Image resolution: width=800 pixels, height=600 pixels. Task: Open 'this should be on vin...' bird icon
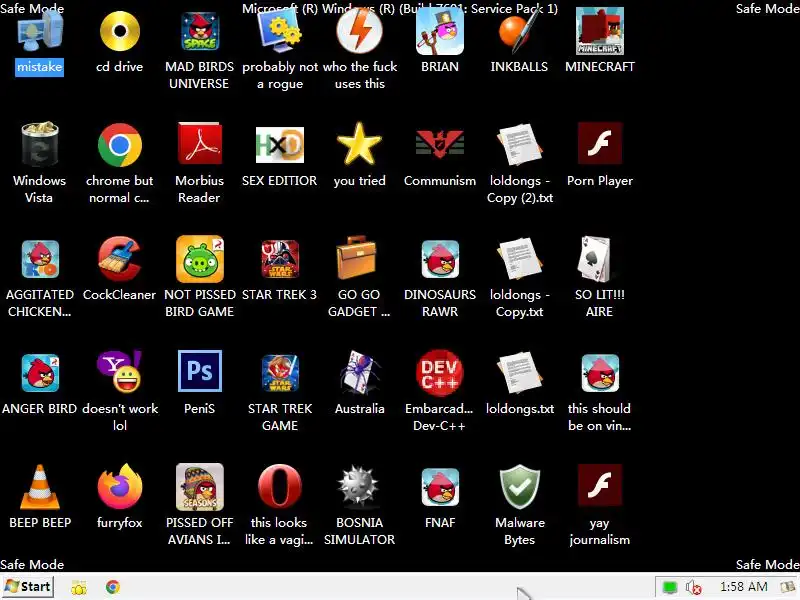(599, 373)
